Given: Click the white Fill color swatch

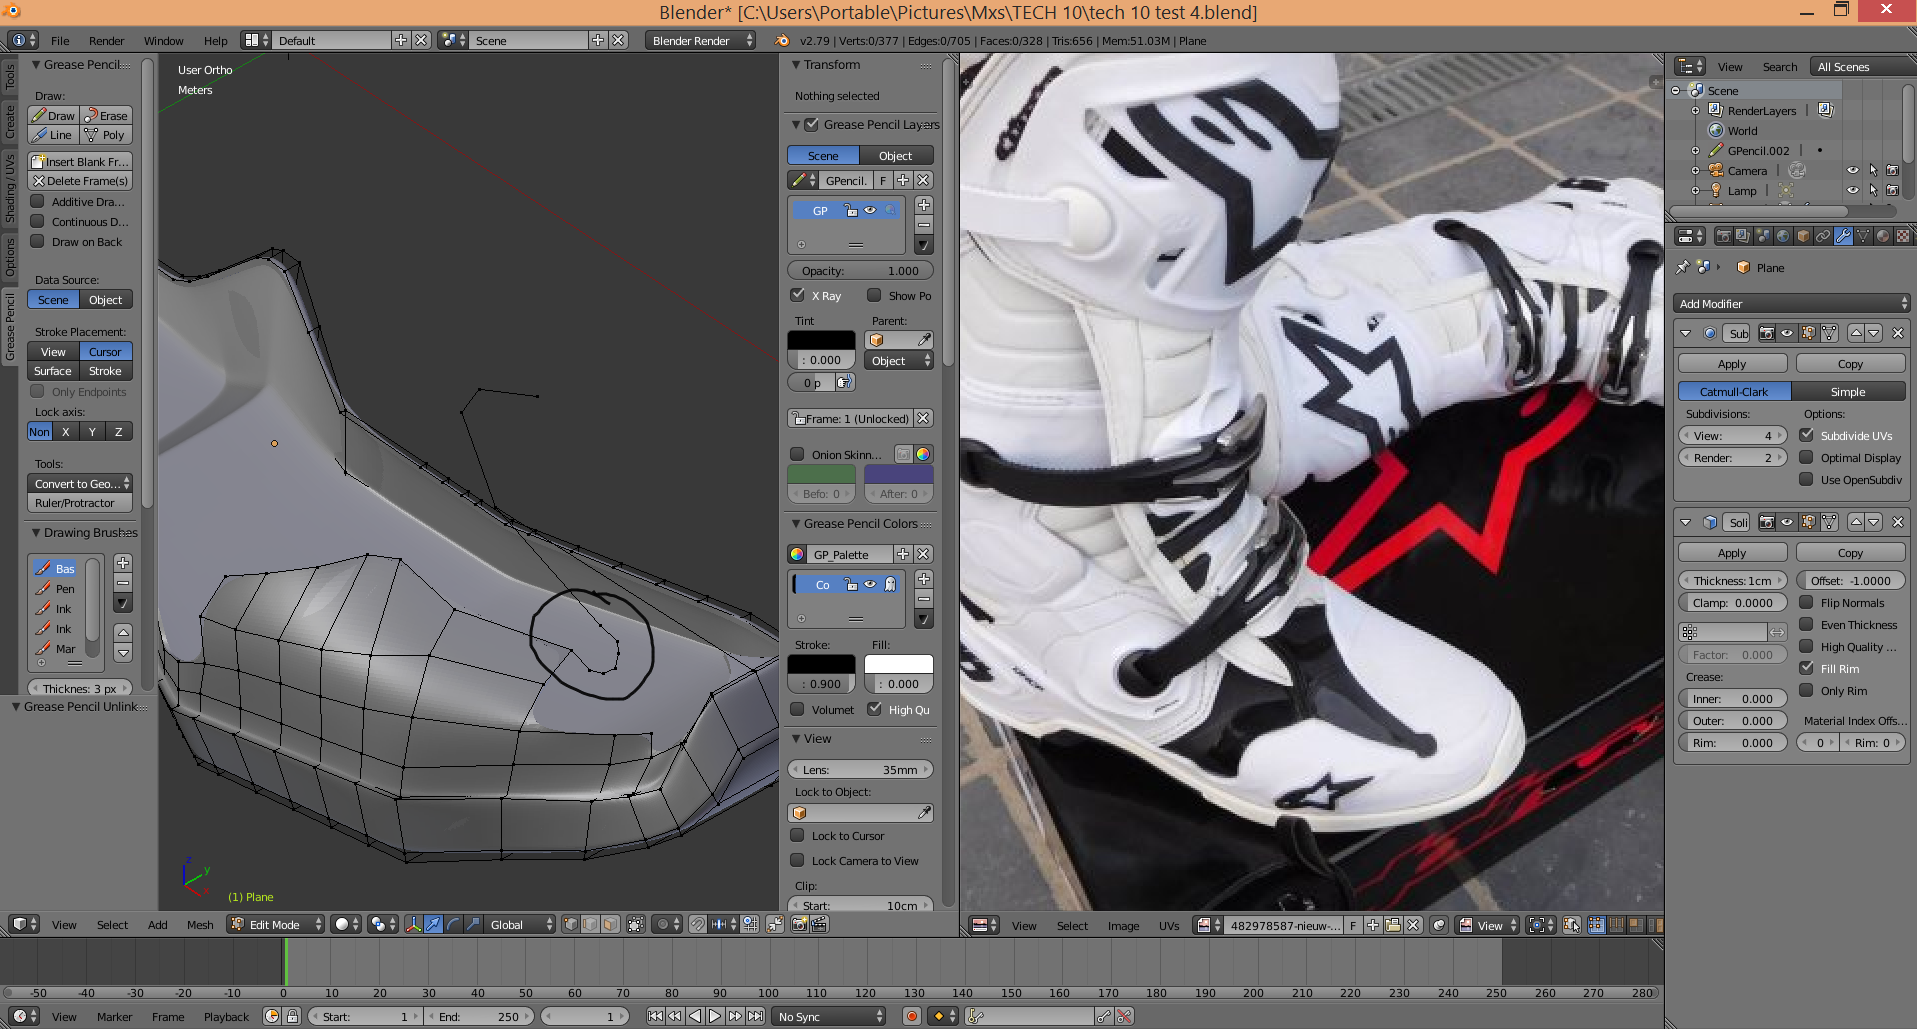Looking at the screenshot, I should (x=898, y=664).
